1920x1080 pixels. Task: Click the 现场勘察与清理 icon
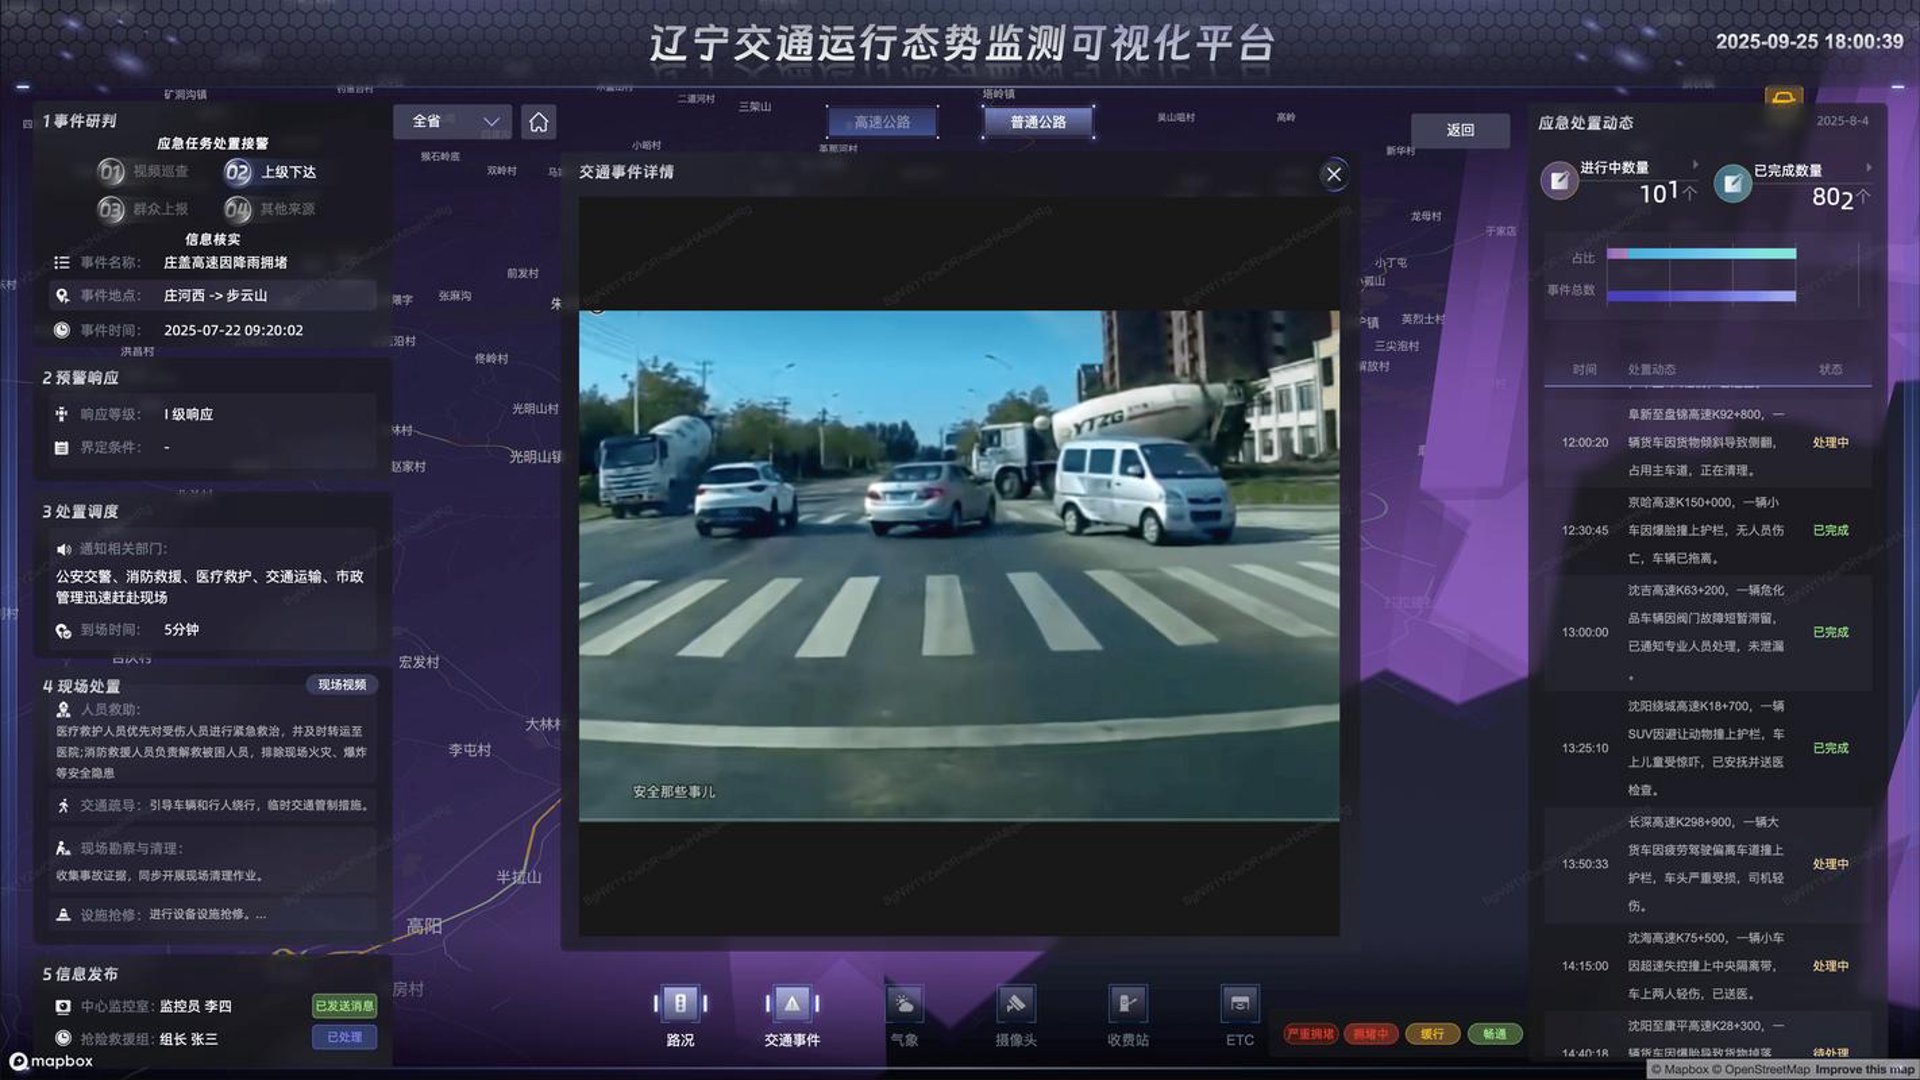(63, 848)
